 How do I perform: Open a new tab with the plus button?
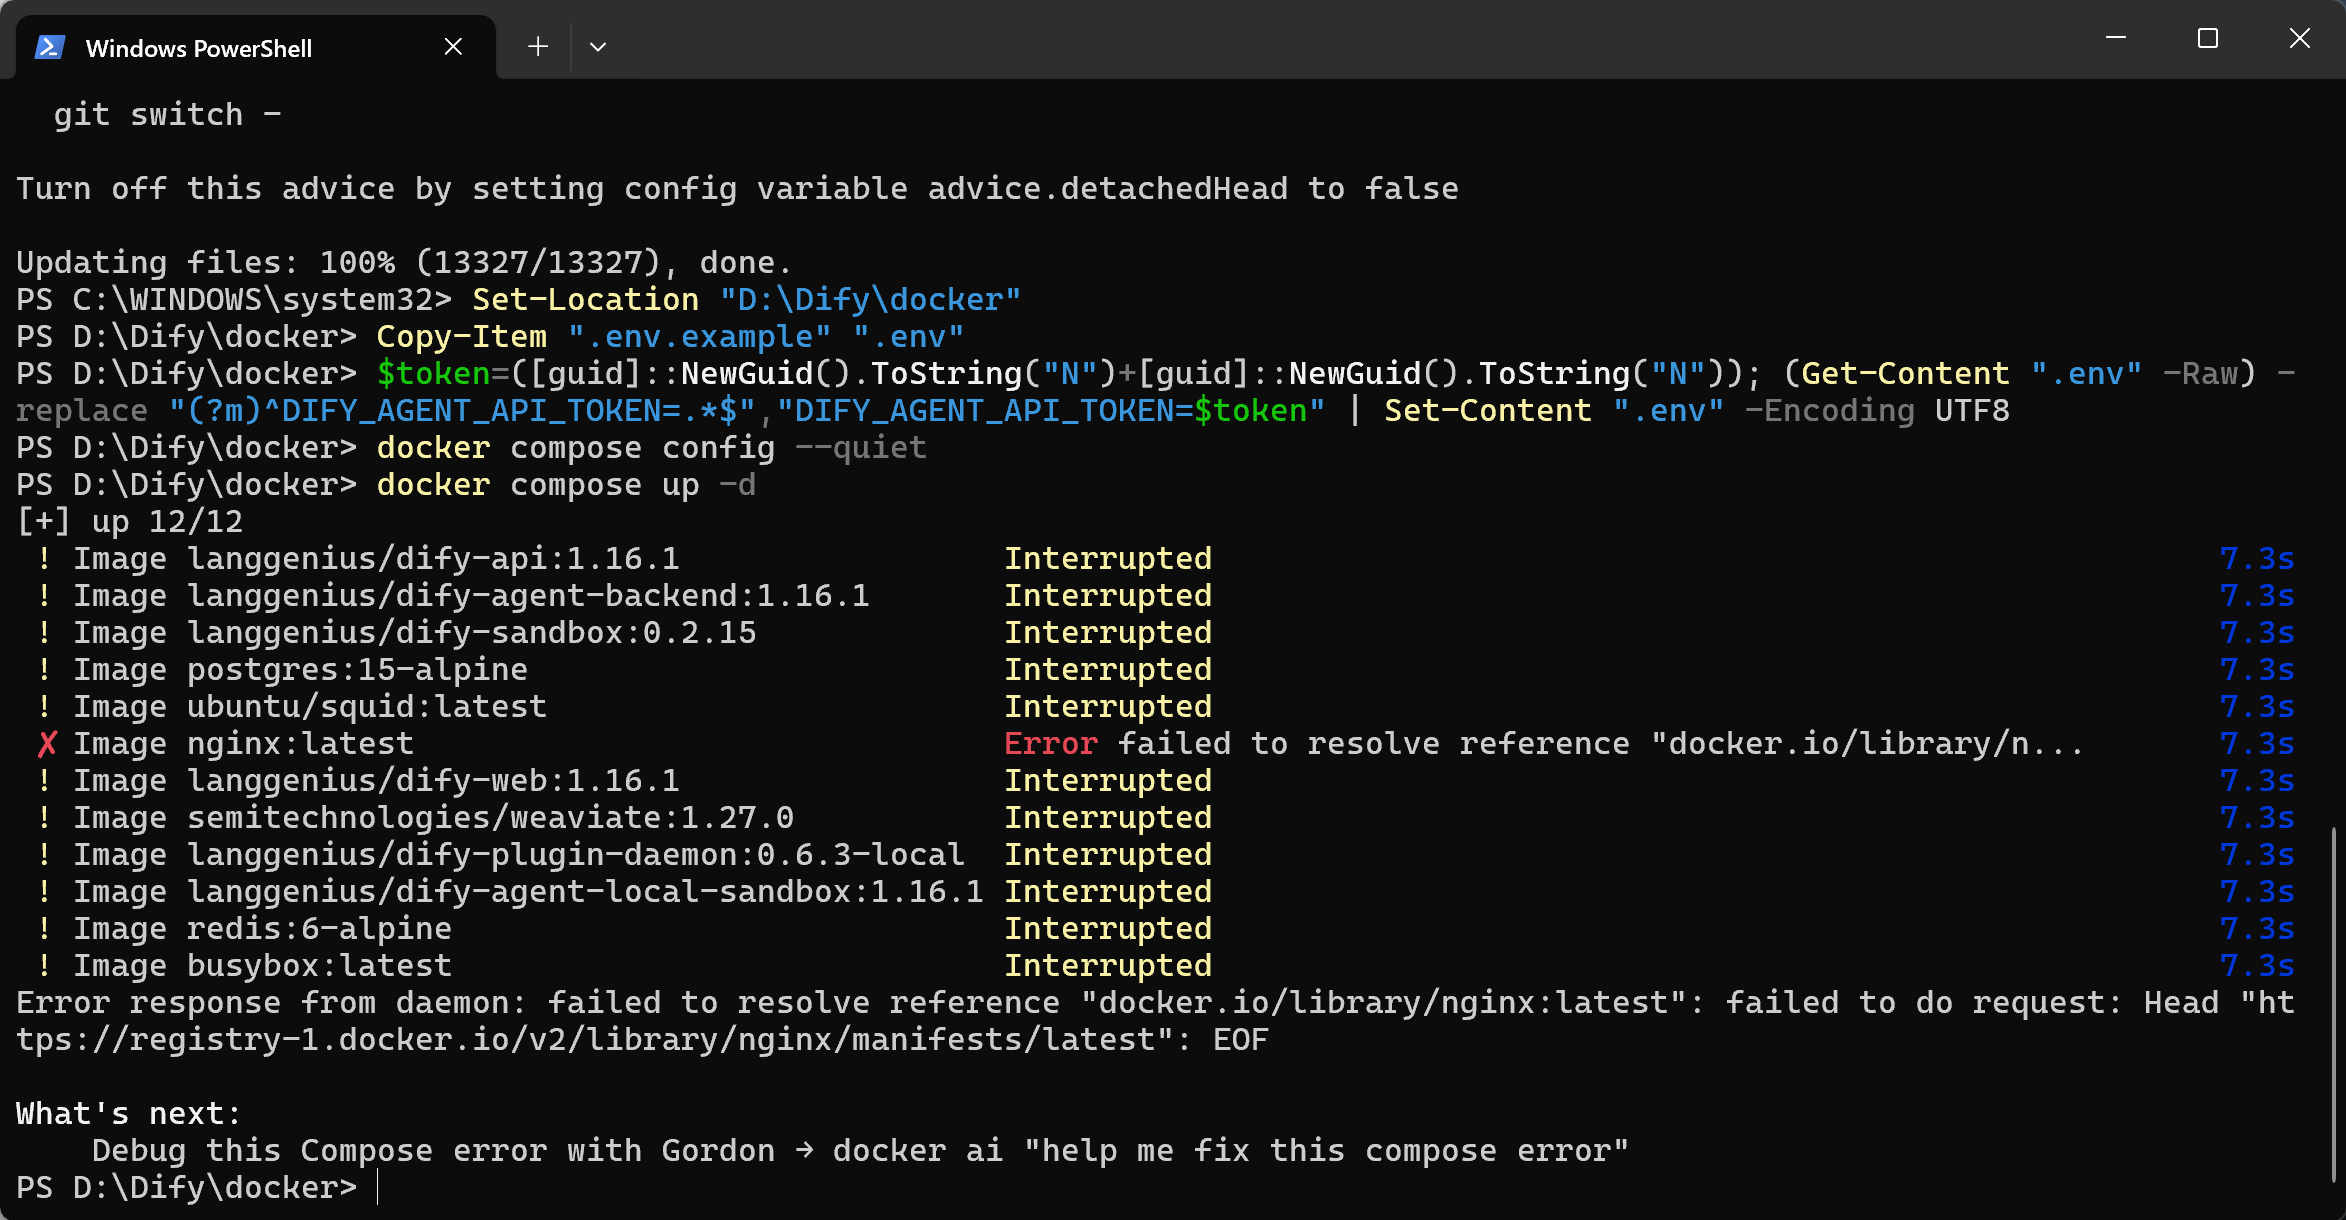tap(538, 47)
